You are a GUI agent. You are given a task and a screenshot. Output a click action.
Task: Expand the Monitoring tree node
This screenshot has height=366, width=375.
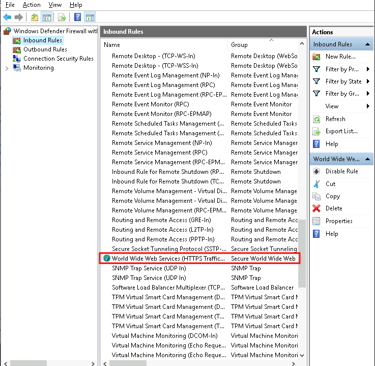coord(7,68)
